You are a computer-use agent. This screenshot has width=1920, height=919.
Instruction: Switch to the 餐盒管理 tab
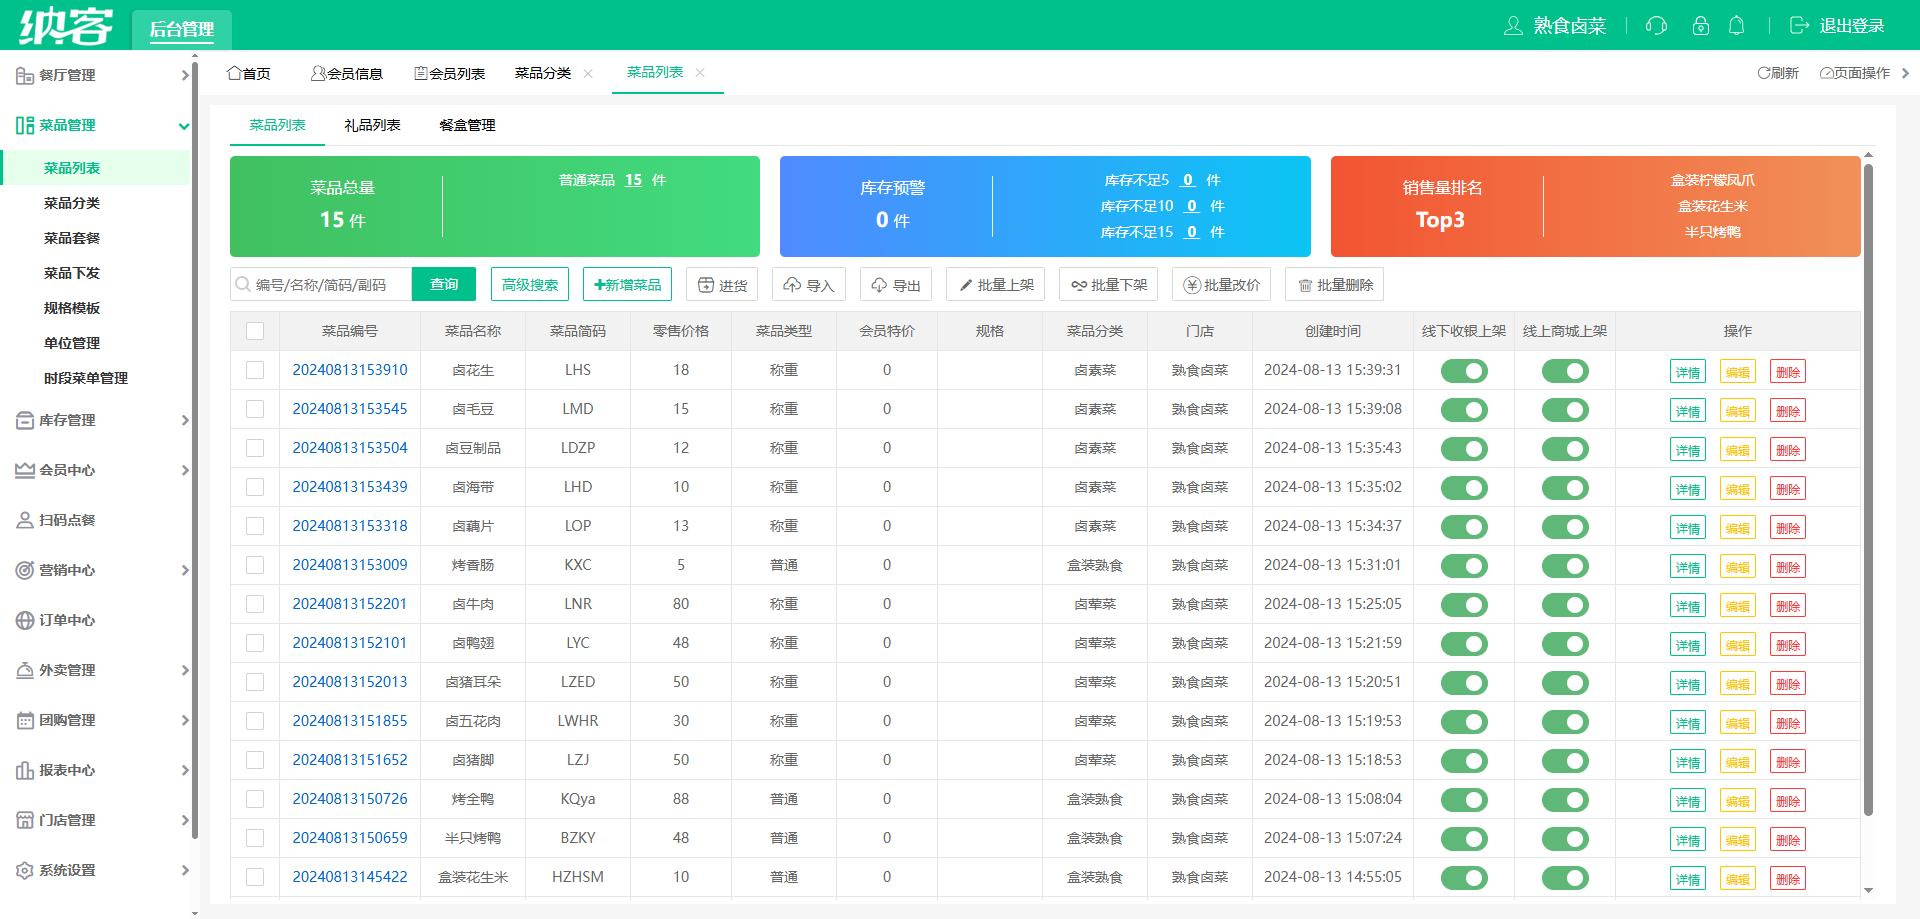(467, 125)
